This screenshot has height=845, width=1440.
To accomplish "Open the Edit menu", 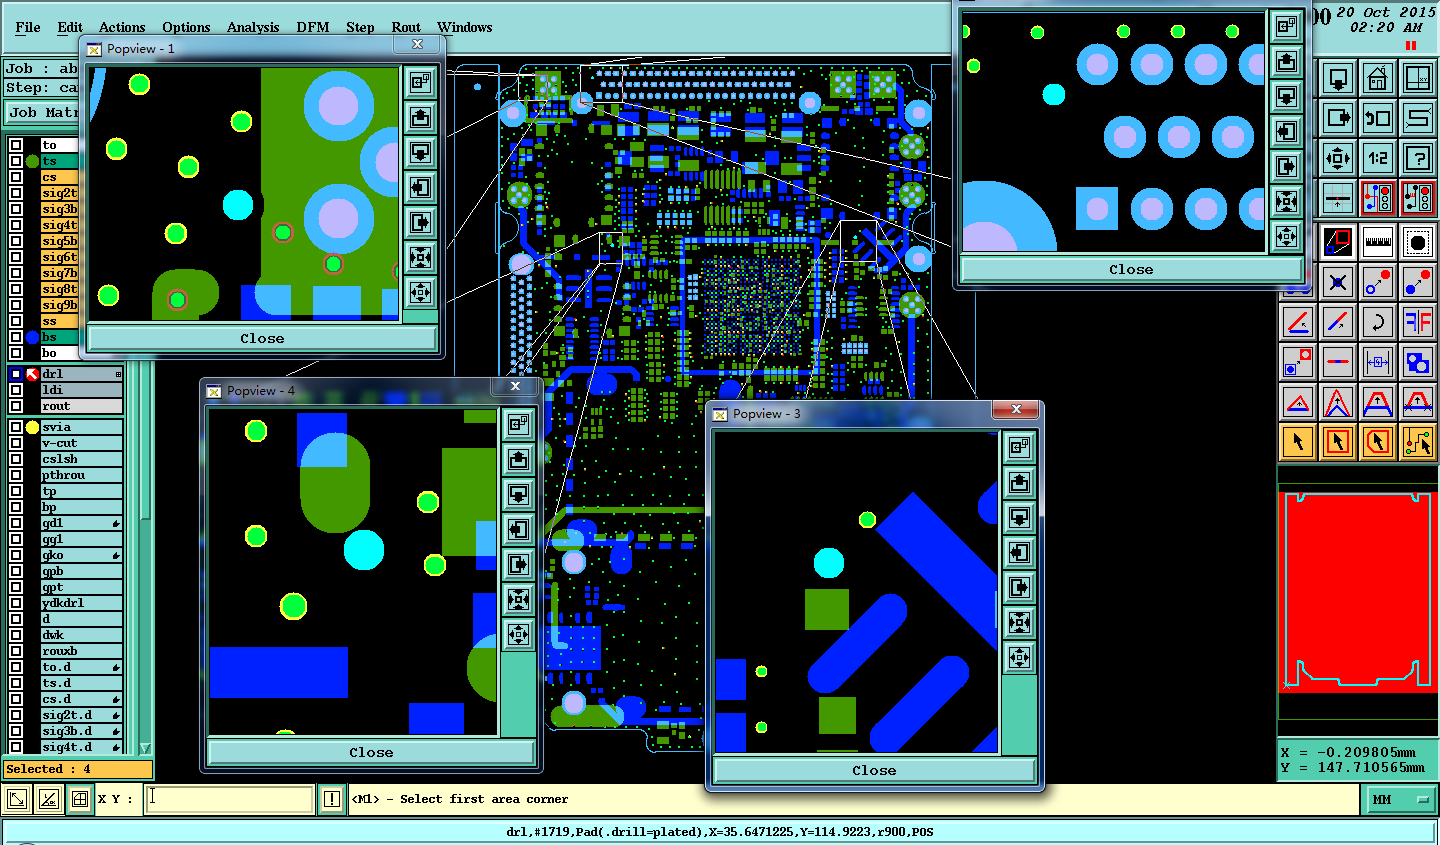I will pos(70,27).
